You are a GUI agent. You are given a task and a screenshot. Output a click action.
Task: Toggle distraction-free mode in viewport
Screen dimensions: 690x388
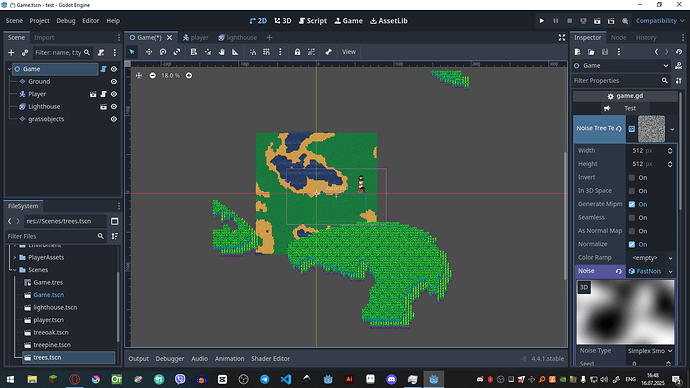(x=562, y=38)
